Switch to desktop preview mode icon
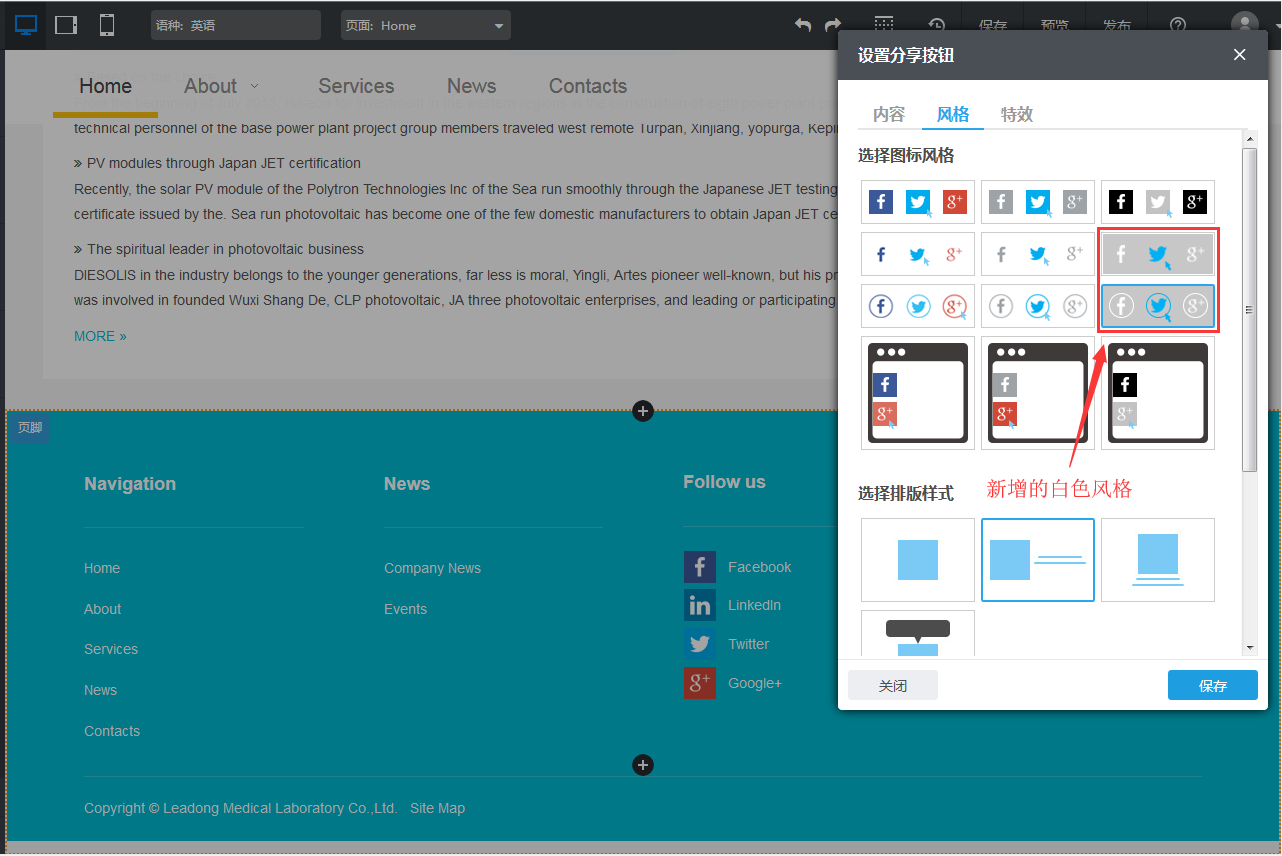 click(26, 25)
